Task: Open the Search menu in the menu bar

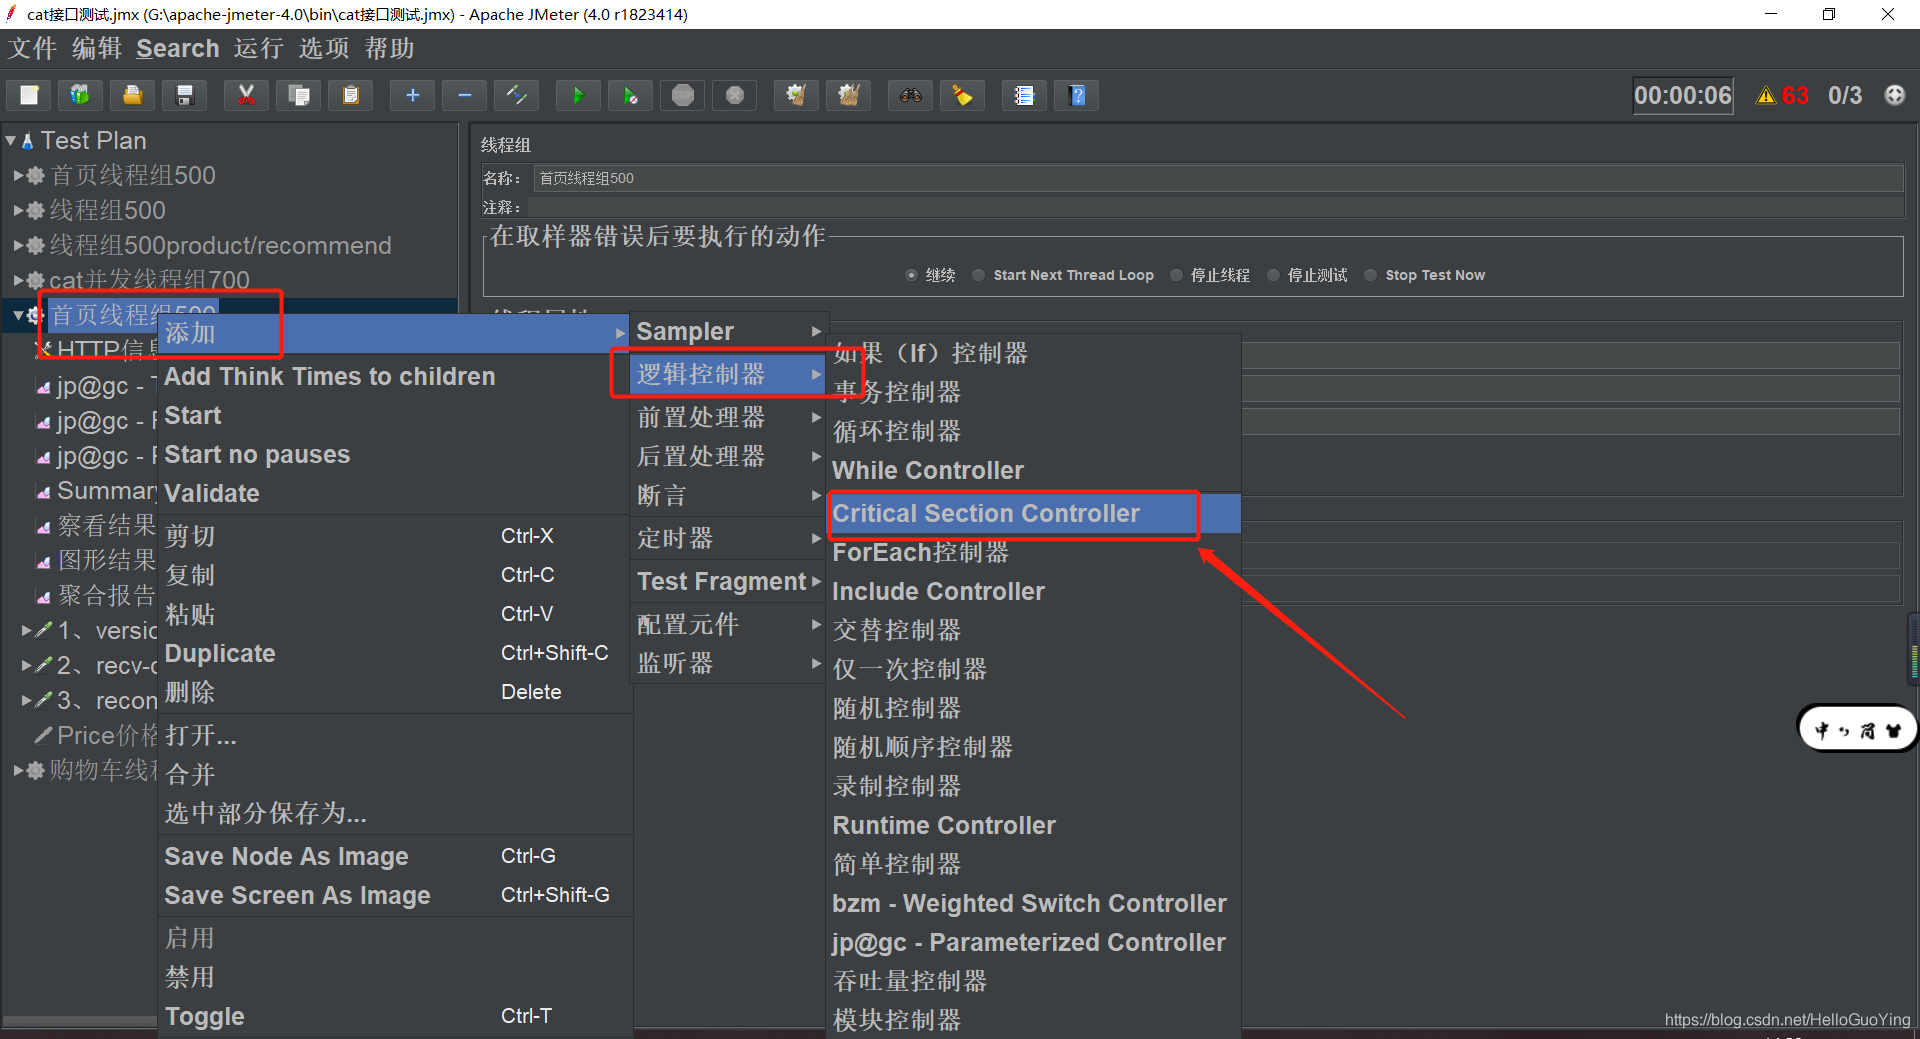Action: click(x=178, y=48)
